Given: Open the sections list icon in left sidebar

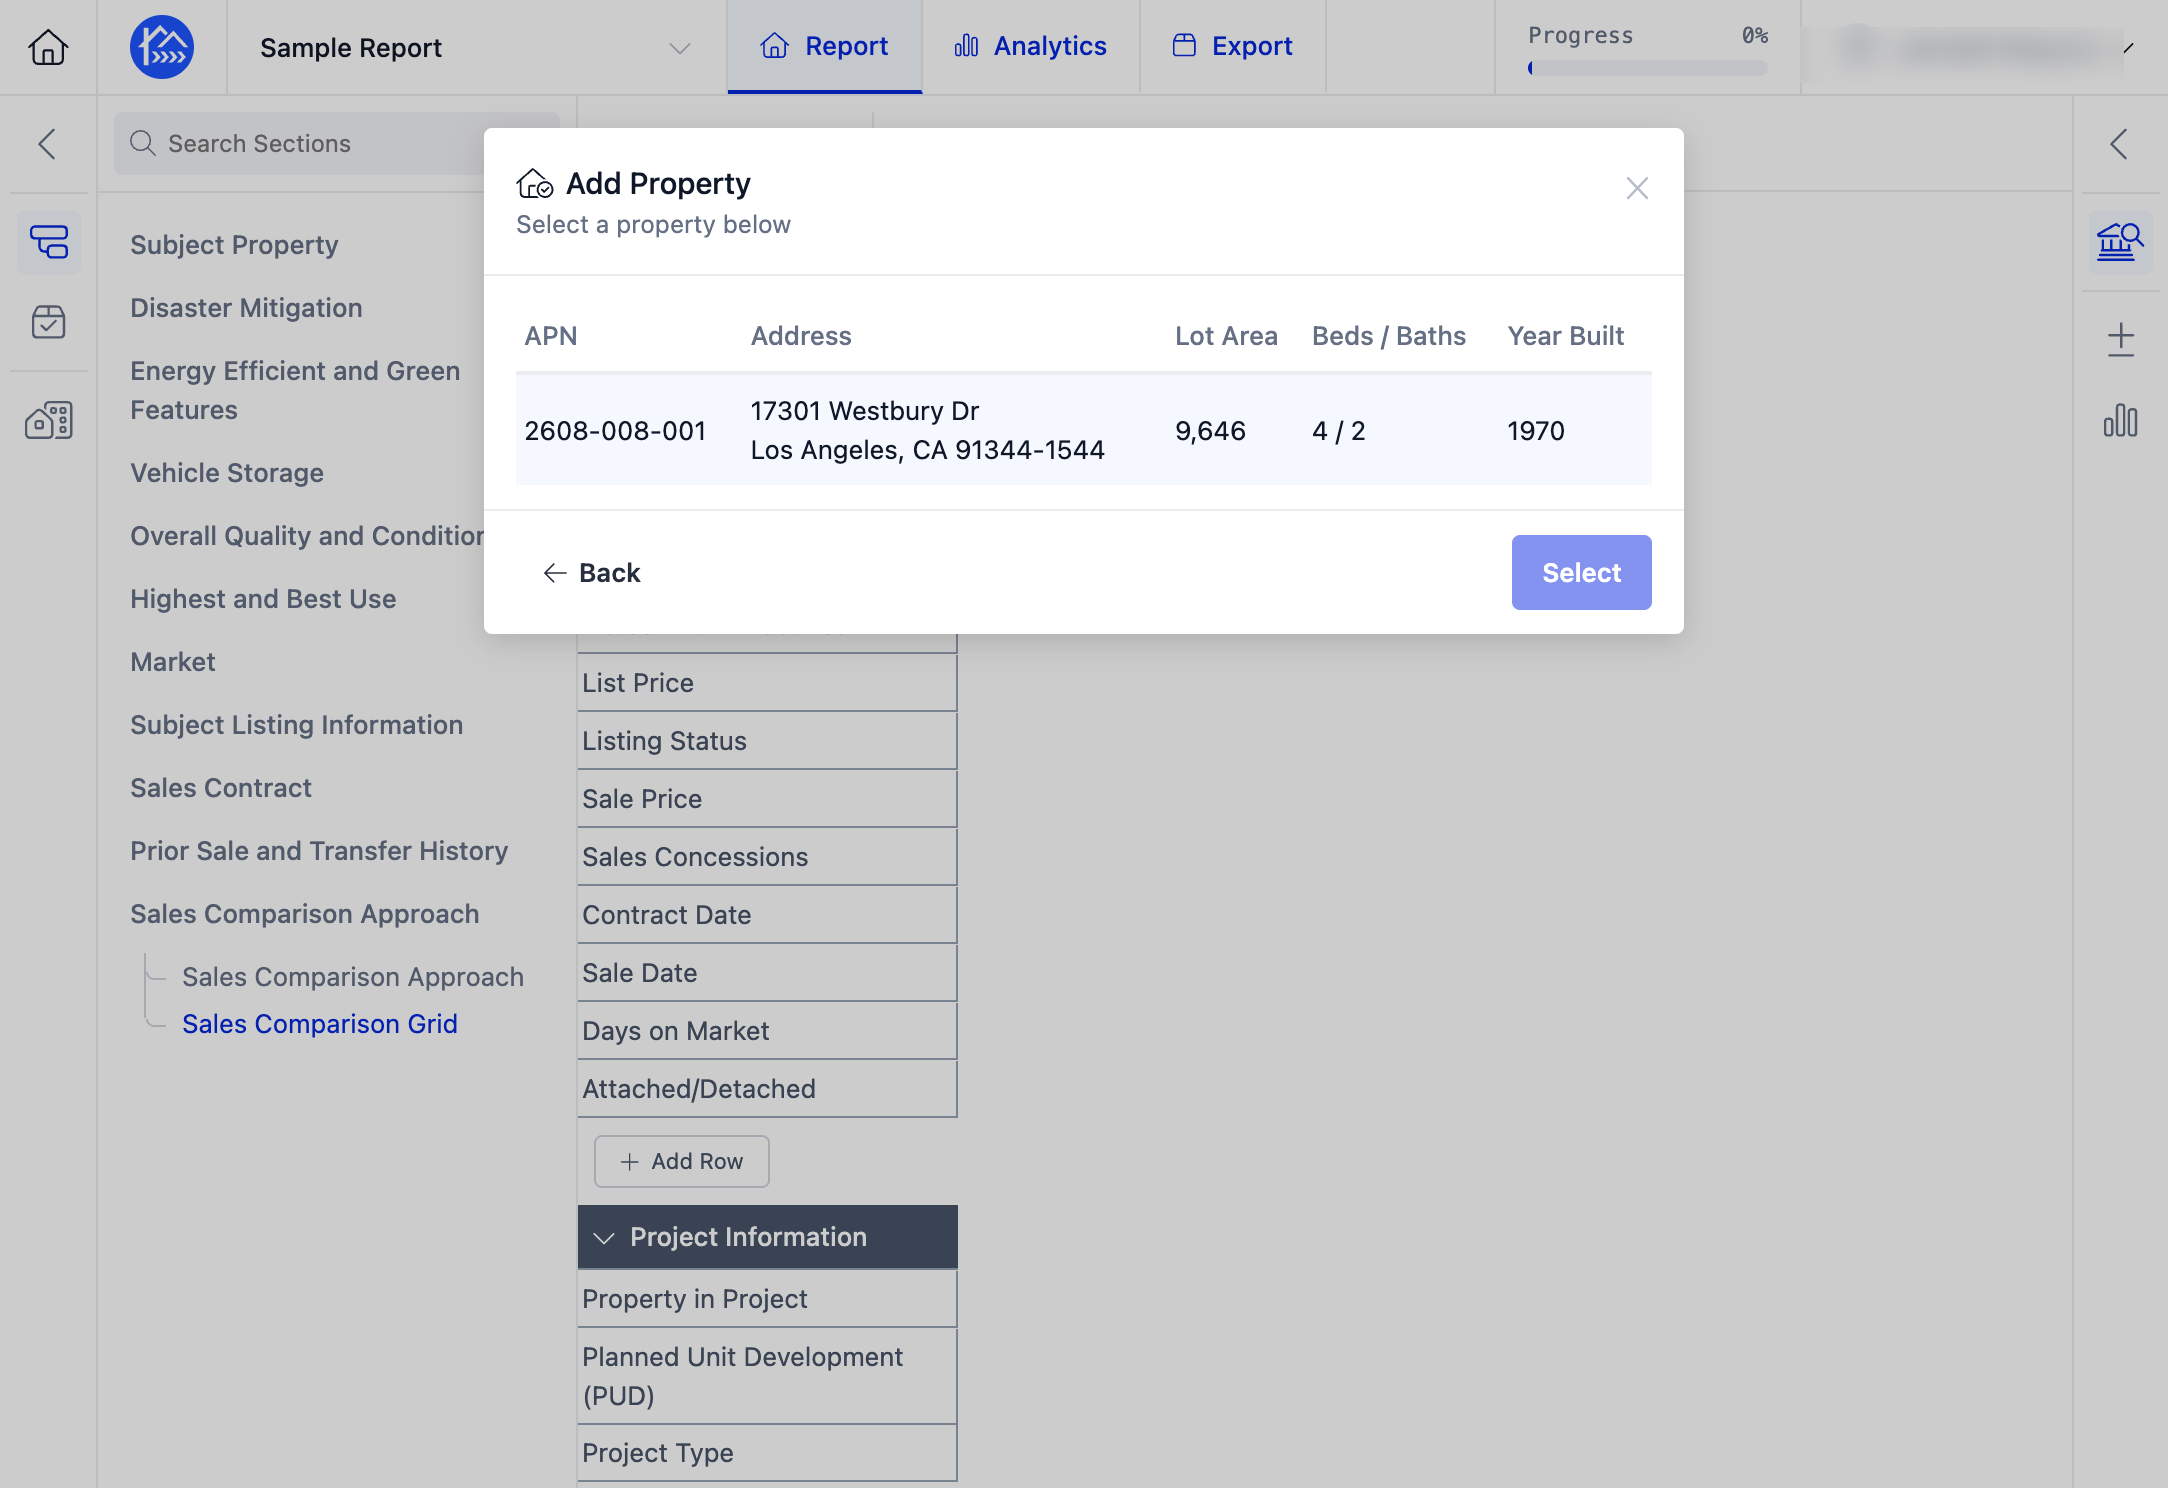Looking at the screenshot, I should (x=49, y=242).
